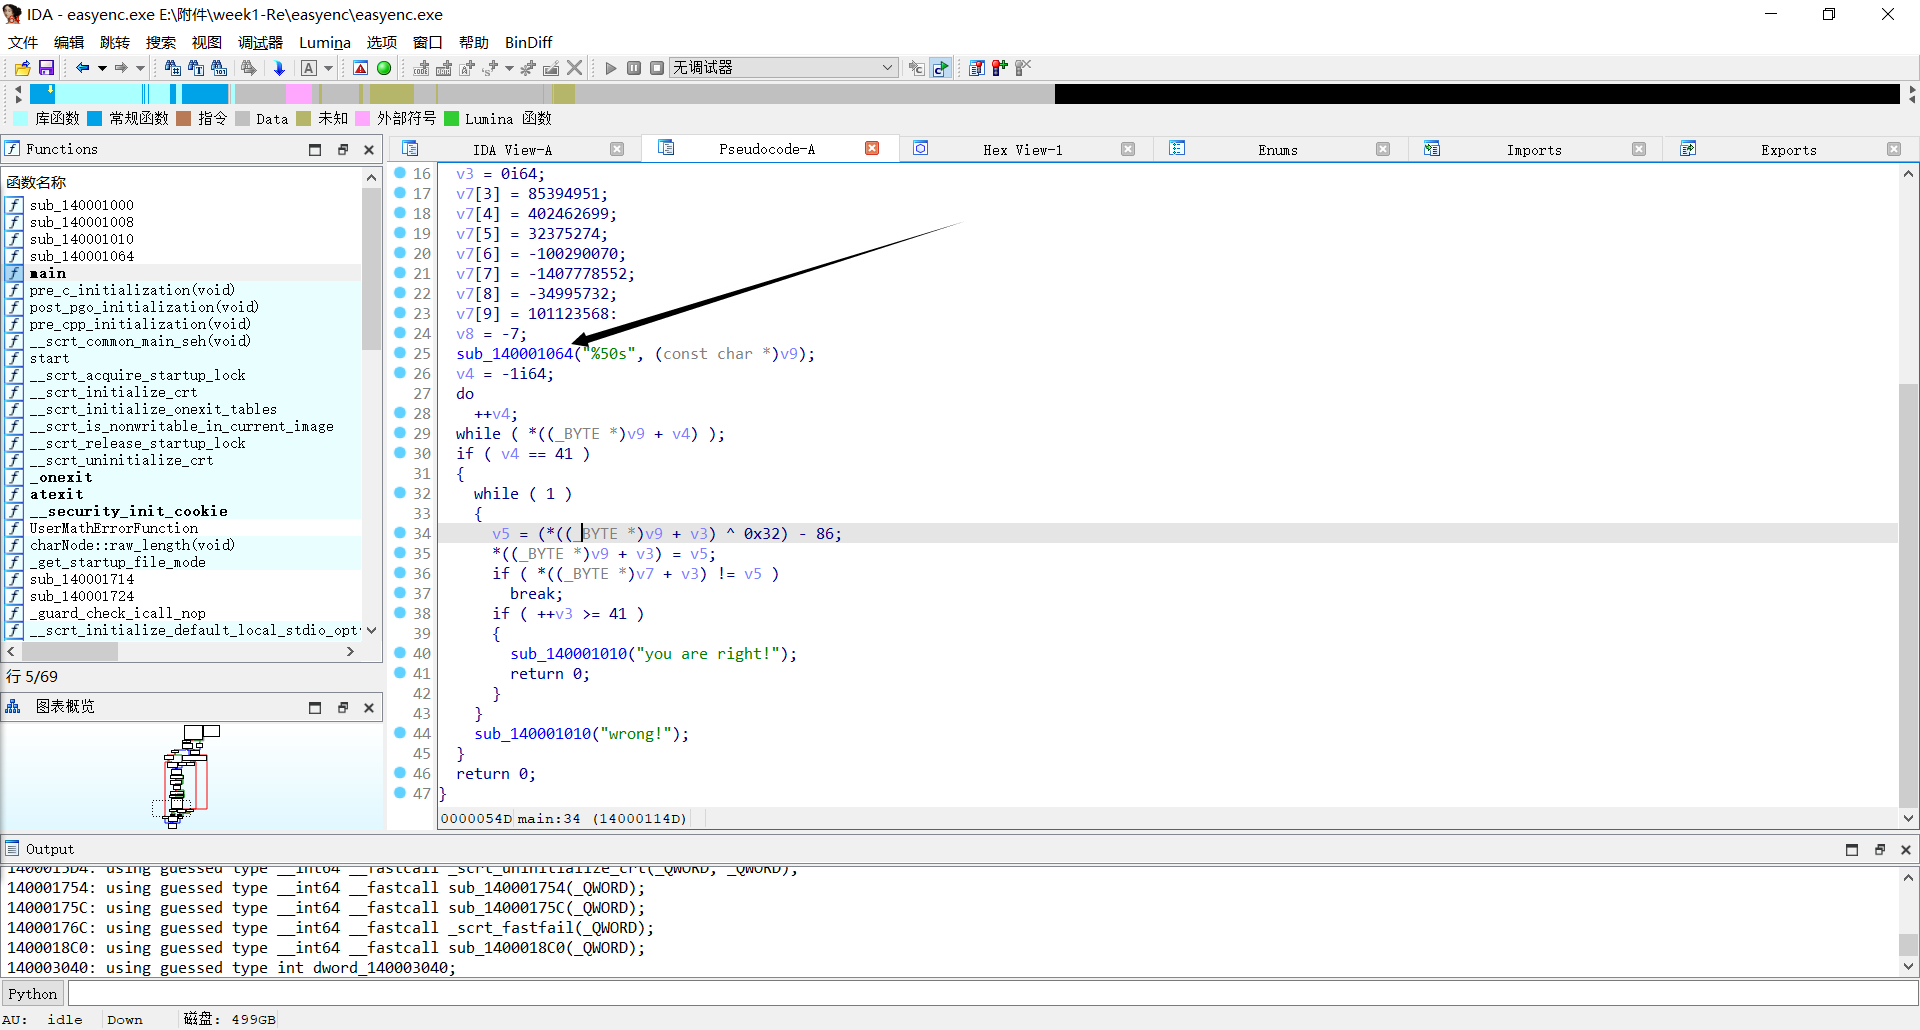Viewport: 1920px width, 1030px height.
Task: Click the Lumina green legend swatch
Action: pos(451,119)
